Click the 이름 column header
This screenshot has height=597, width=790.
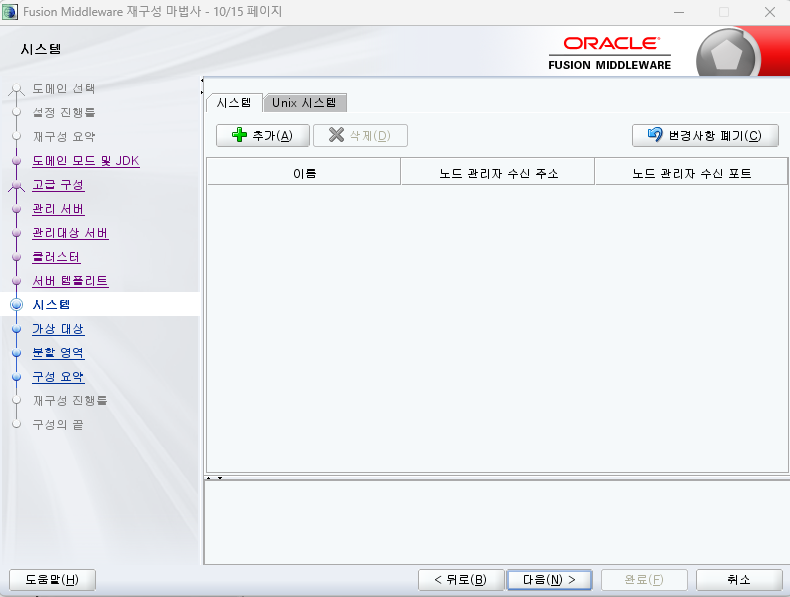point(304,172)
